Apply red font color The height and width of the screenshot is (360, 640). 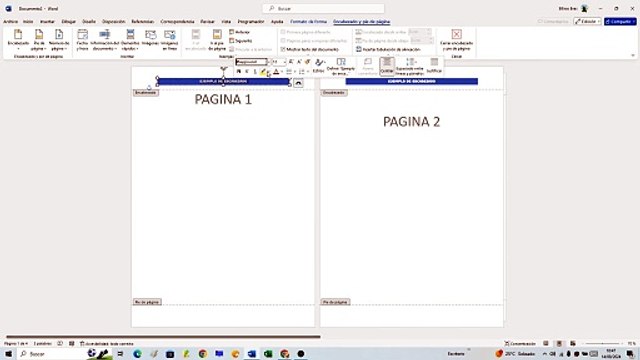[x=276, y=72]
